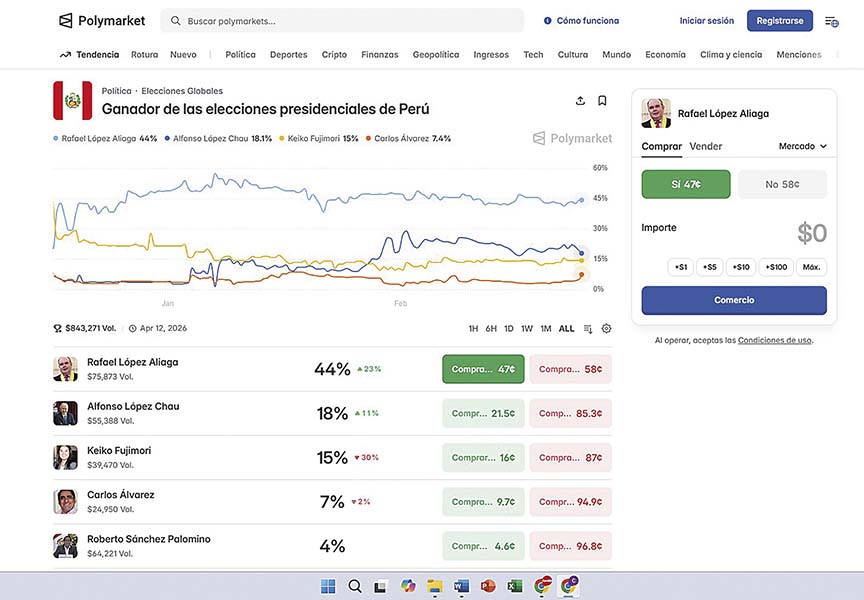Viewport: 864px width, 600px height.
Task: Click the Tendencia trending arrow icon
Action: pos(65,55)
